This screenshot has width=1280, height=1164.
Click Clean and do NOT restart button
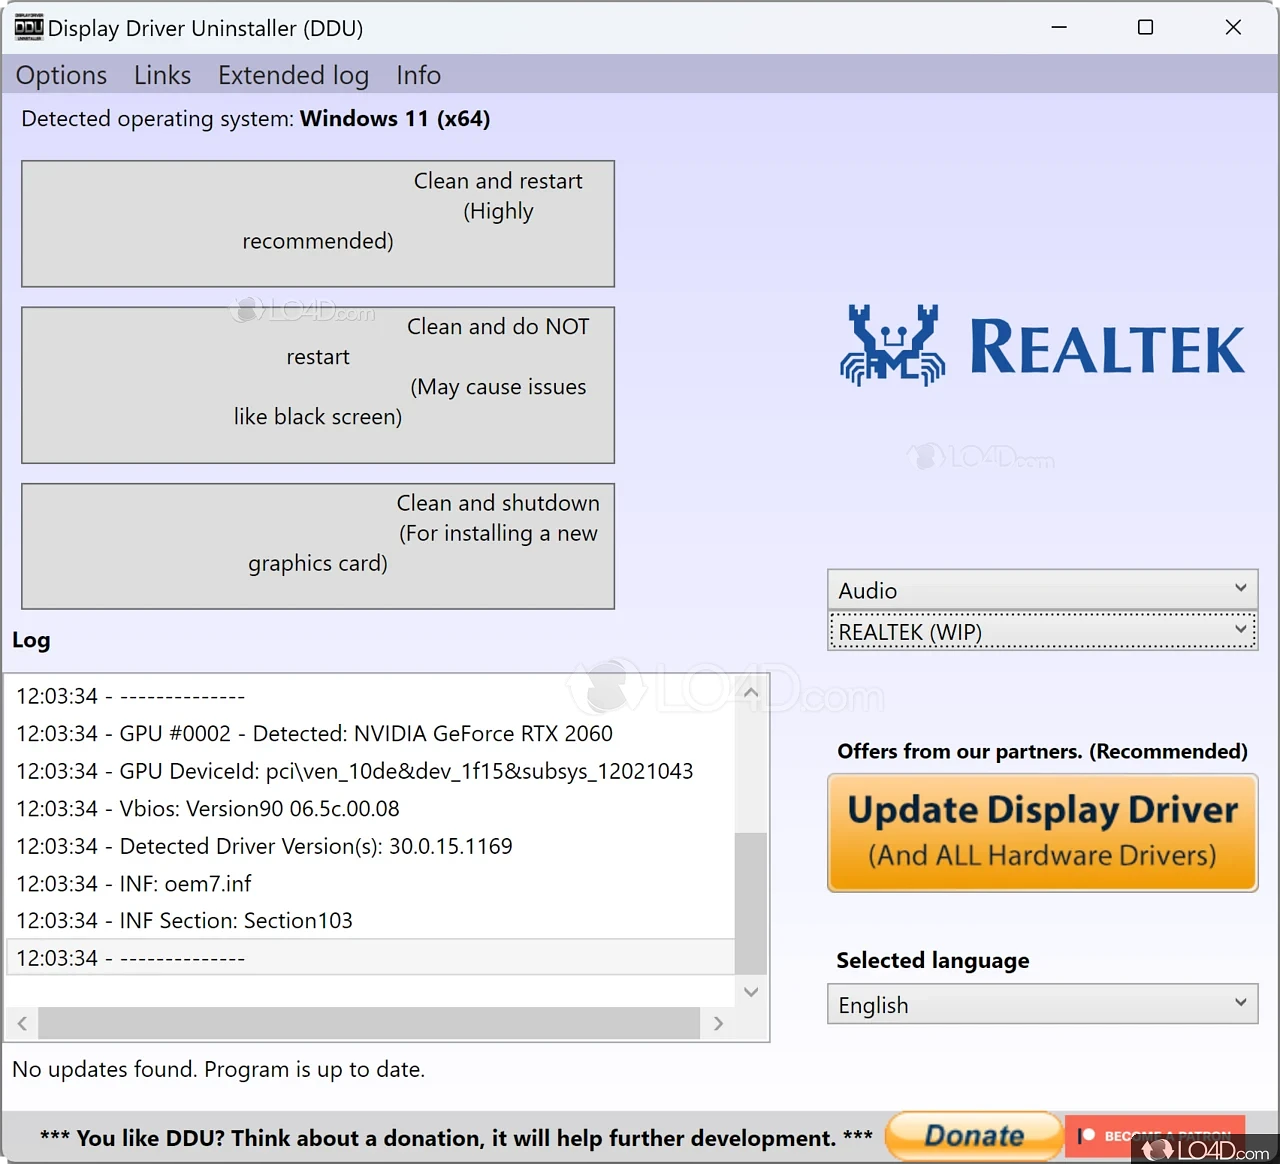point(318,385)
